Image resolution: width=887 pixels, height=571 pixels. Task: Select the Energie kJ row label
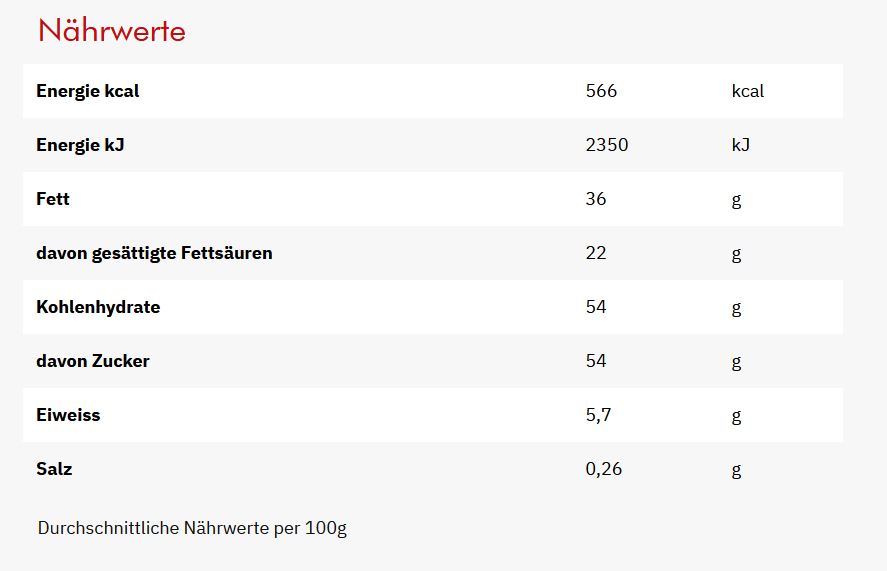click(x=80, y=145)
